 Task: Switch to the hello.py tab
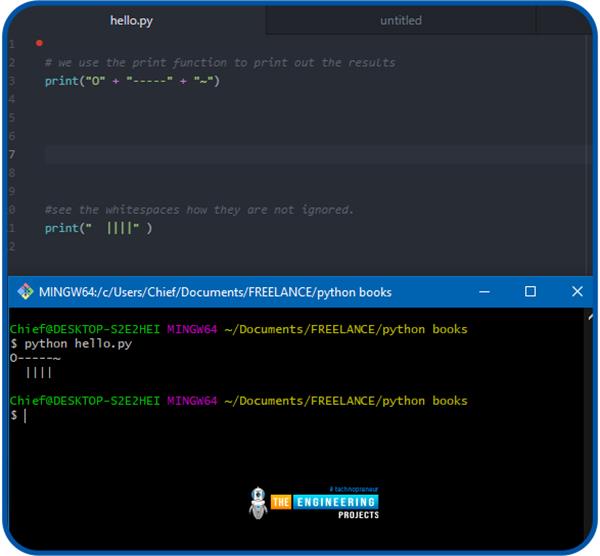[x=131, y=21]
